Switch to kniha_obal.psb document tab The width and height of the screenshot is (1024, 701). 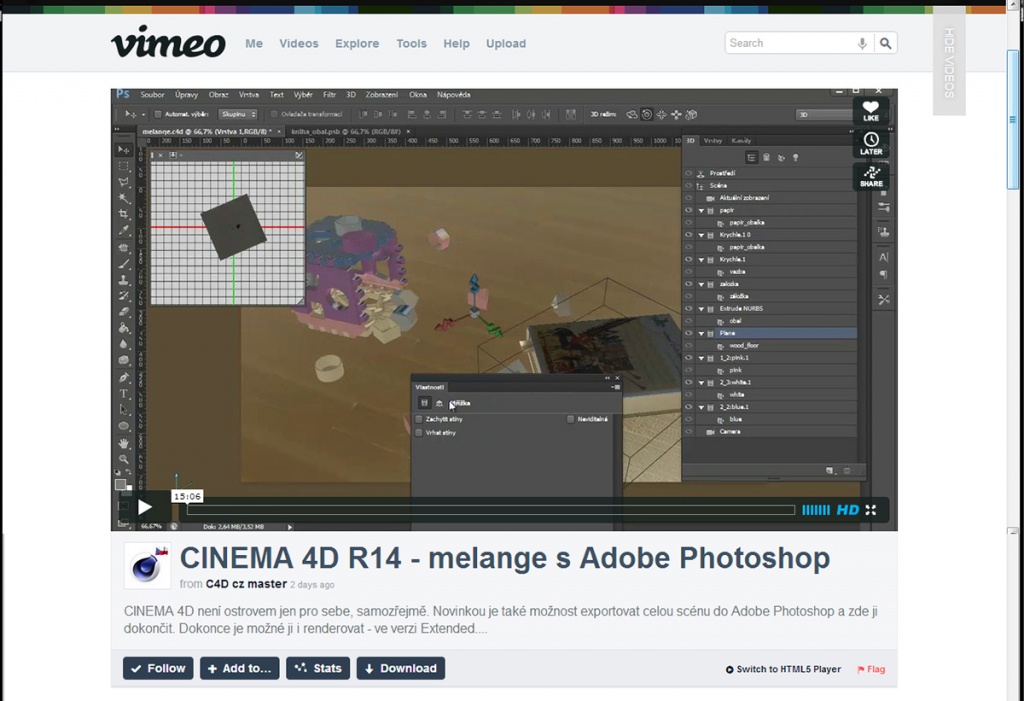[x=347, y=131]
